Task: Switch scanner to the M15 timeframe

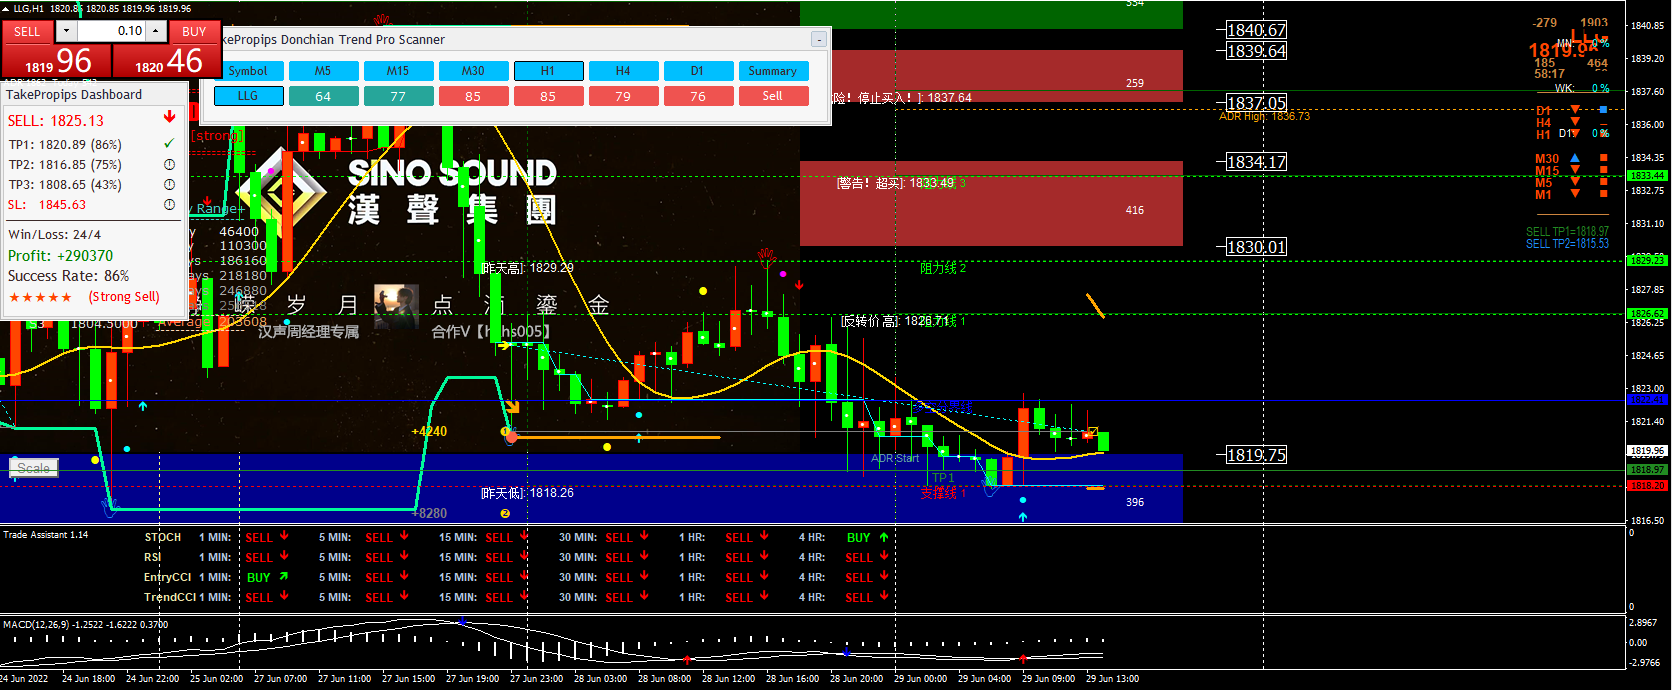Action: click(398, 71)
